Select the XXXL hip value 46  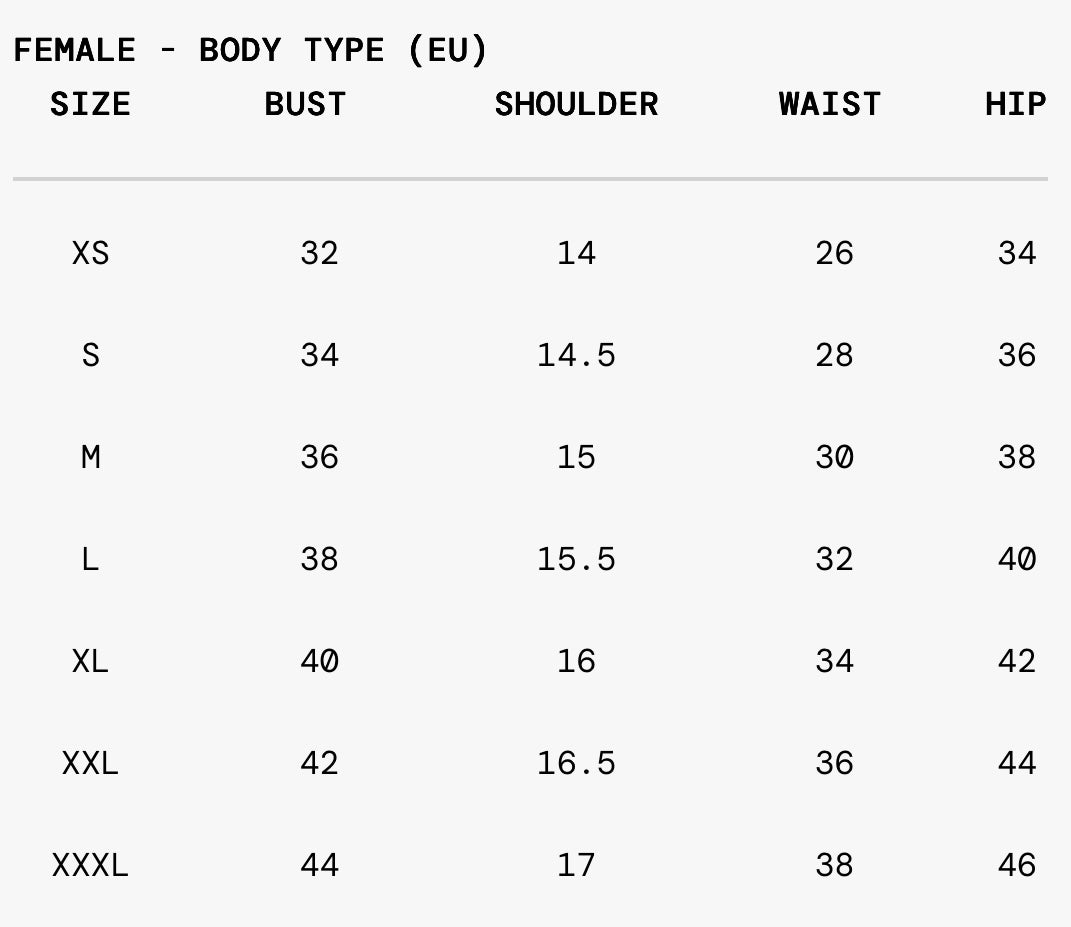1016,865
